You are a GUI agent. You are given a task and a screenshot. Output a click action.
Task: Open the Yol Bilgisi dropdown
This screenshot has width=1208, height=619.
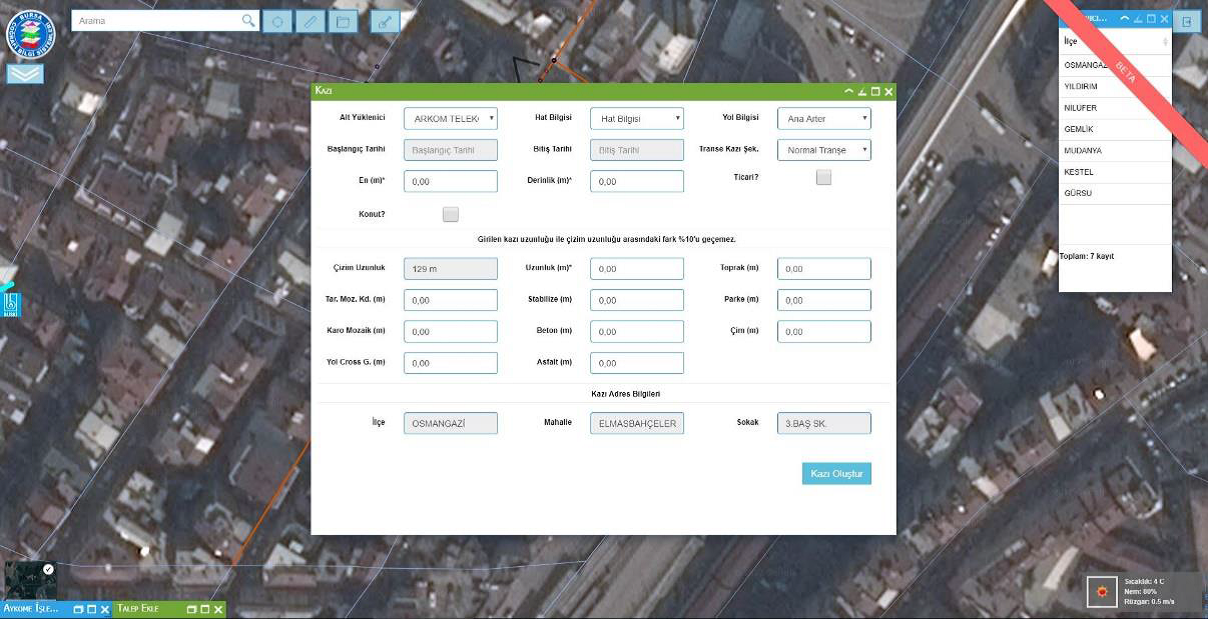click(x=824, y=119)
